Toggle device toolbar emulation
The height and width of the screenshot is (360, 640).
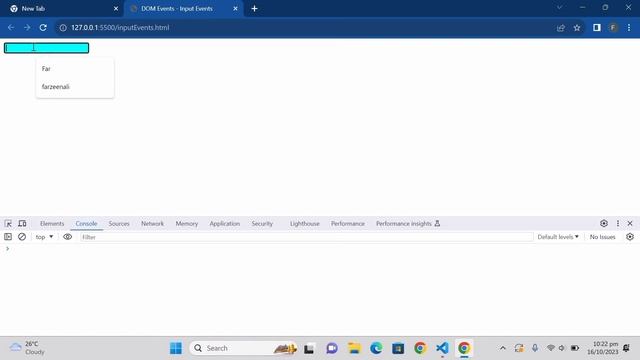[22, 223]
